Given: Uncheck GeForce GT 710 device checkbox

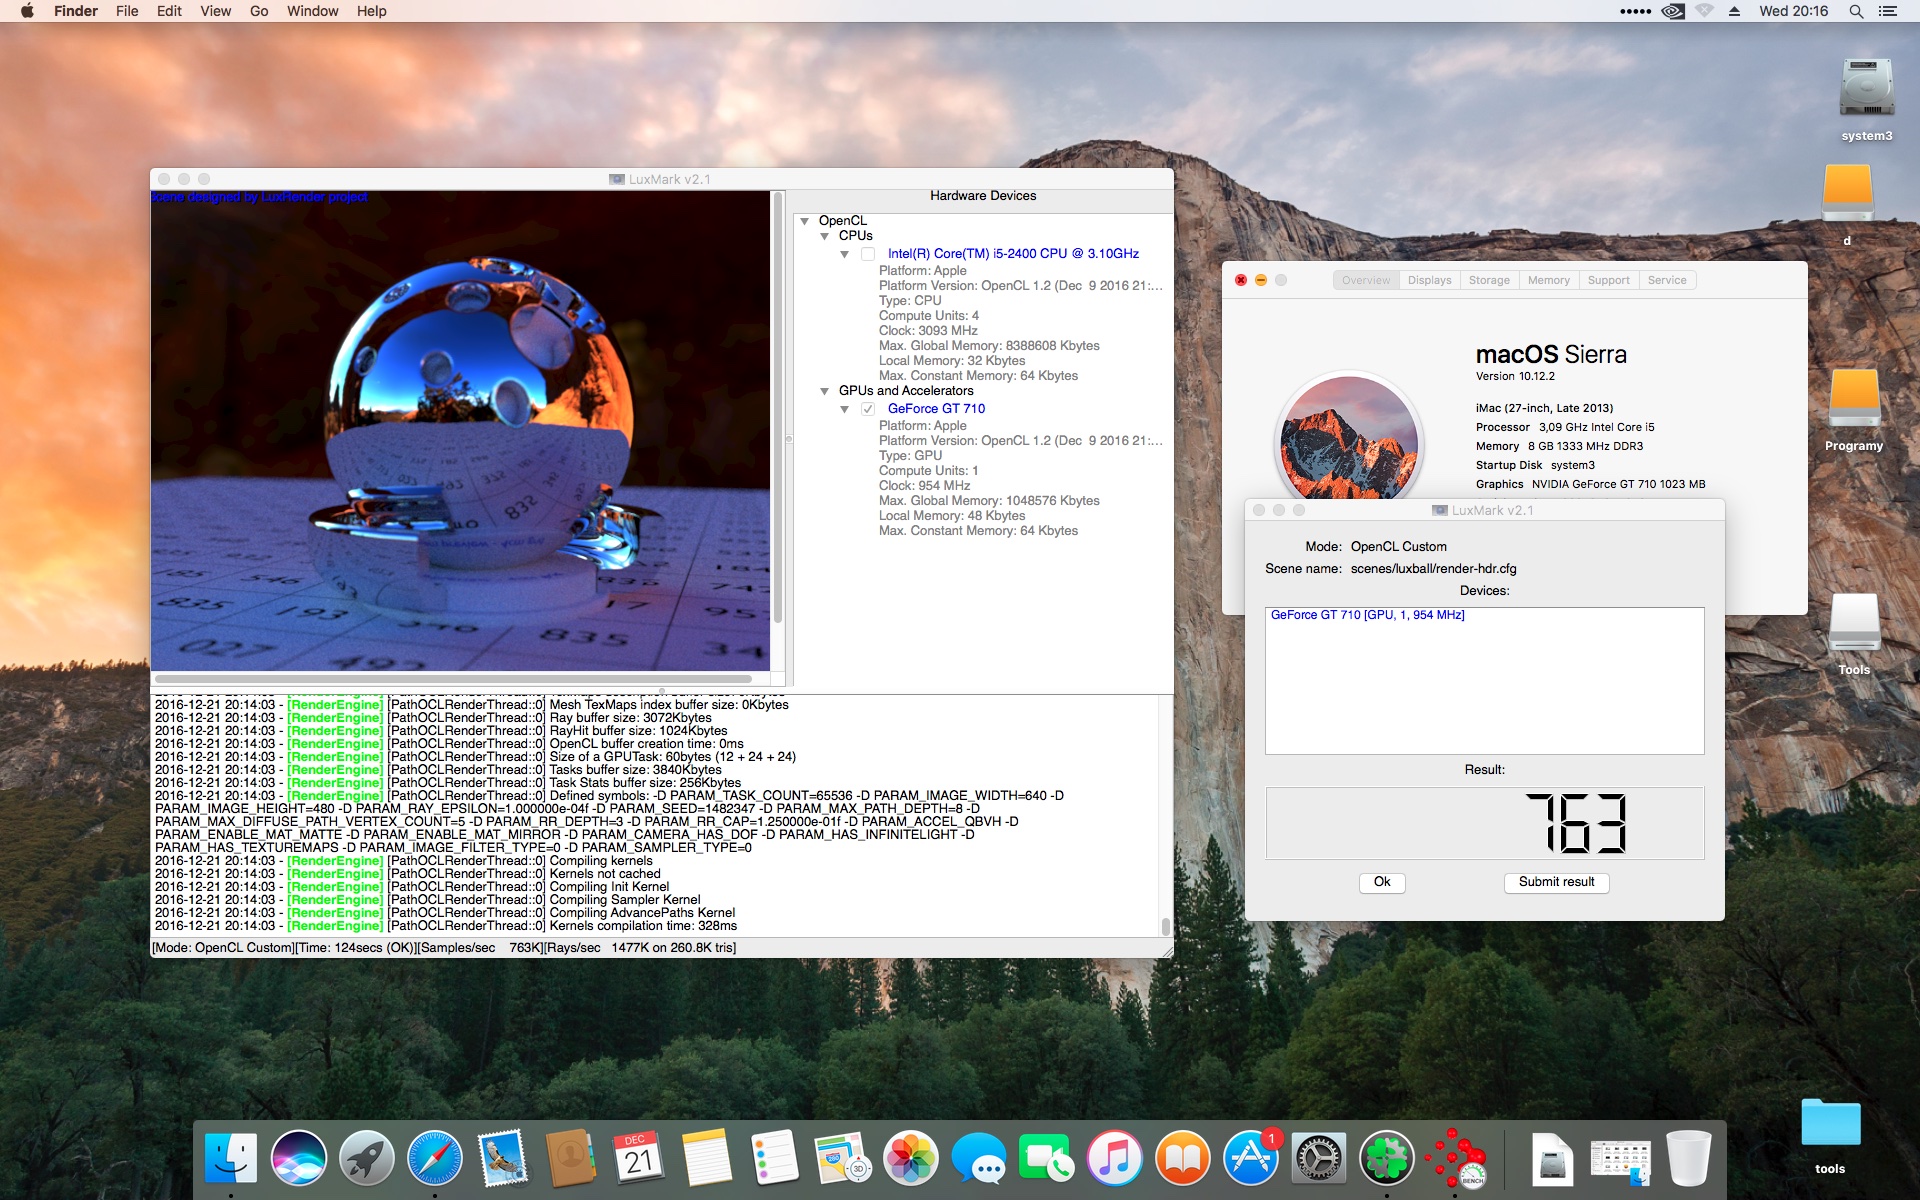Looking at the screenshot, I should (x=868, y=409).
